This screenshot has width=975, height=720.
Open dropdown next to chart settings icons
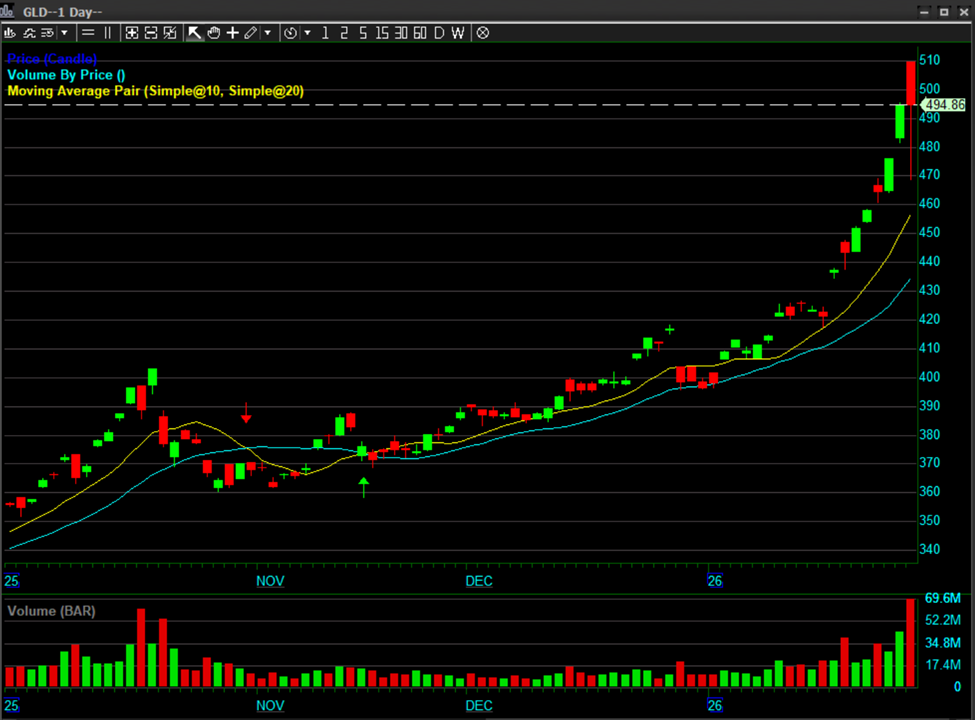pos(65,33)
